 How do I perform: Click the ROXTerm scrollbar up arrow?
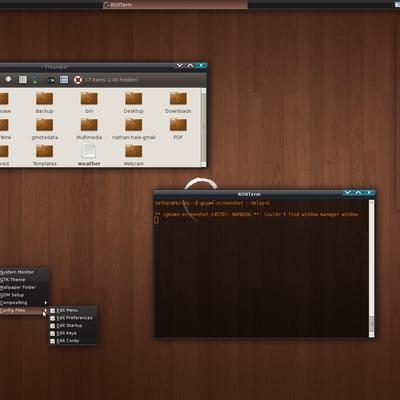(372, 203)
